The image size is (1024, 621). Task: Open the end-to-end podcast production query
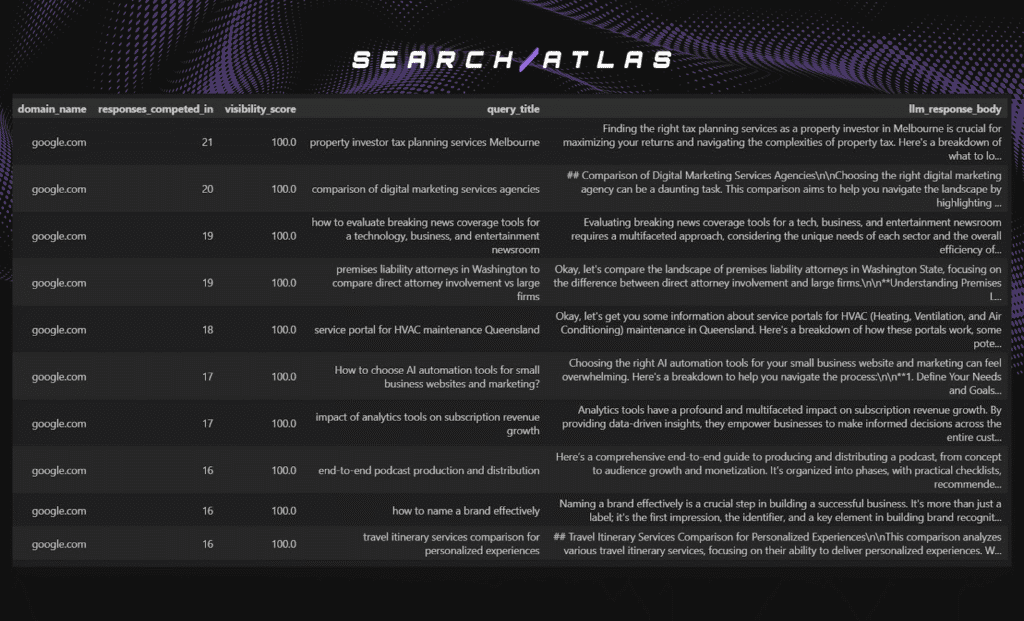pos(428,471)
